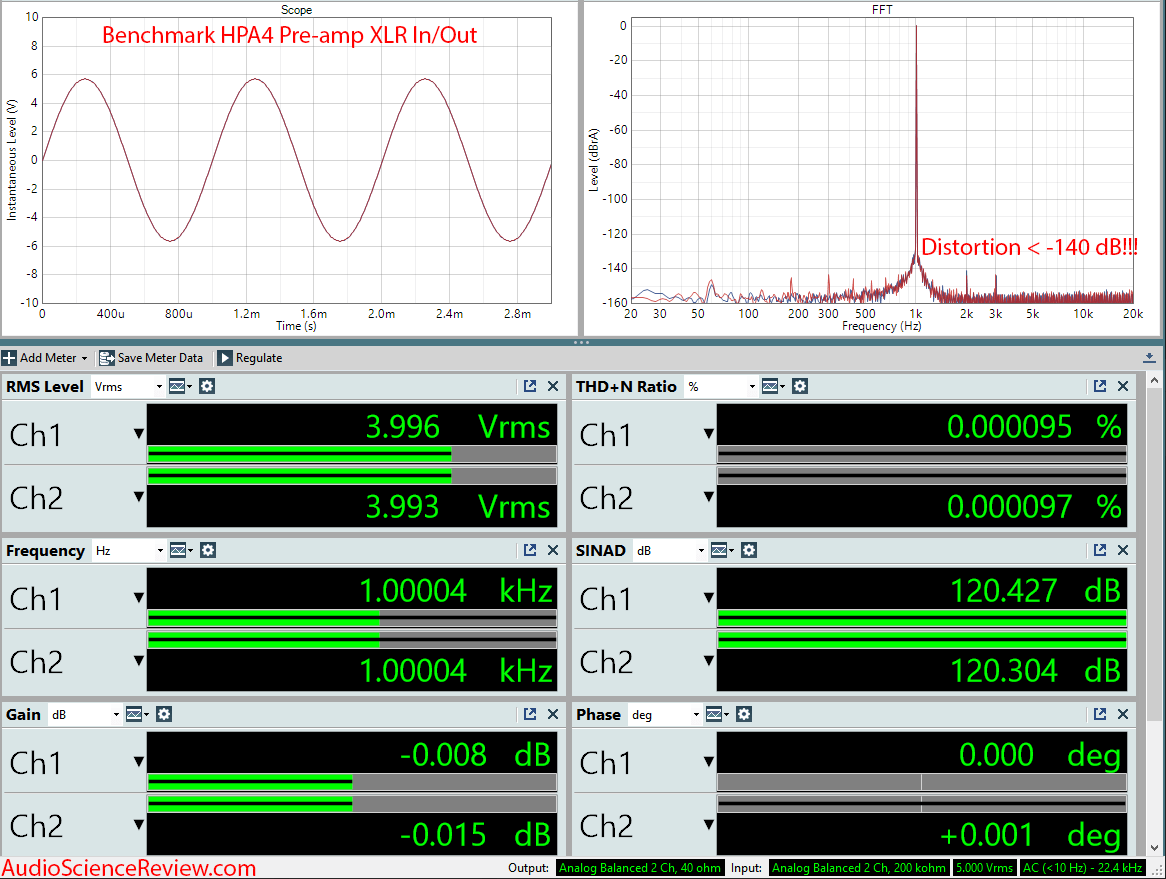Viewport: 1166px width, 879px height.
Task: Click the FFT graph plot area
Action: pyautogui.click(x=882, y=160)
